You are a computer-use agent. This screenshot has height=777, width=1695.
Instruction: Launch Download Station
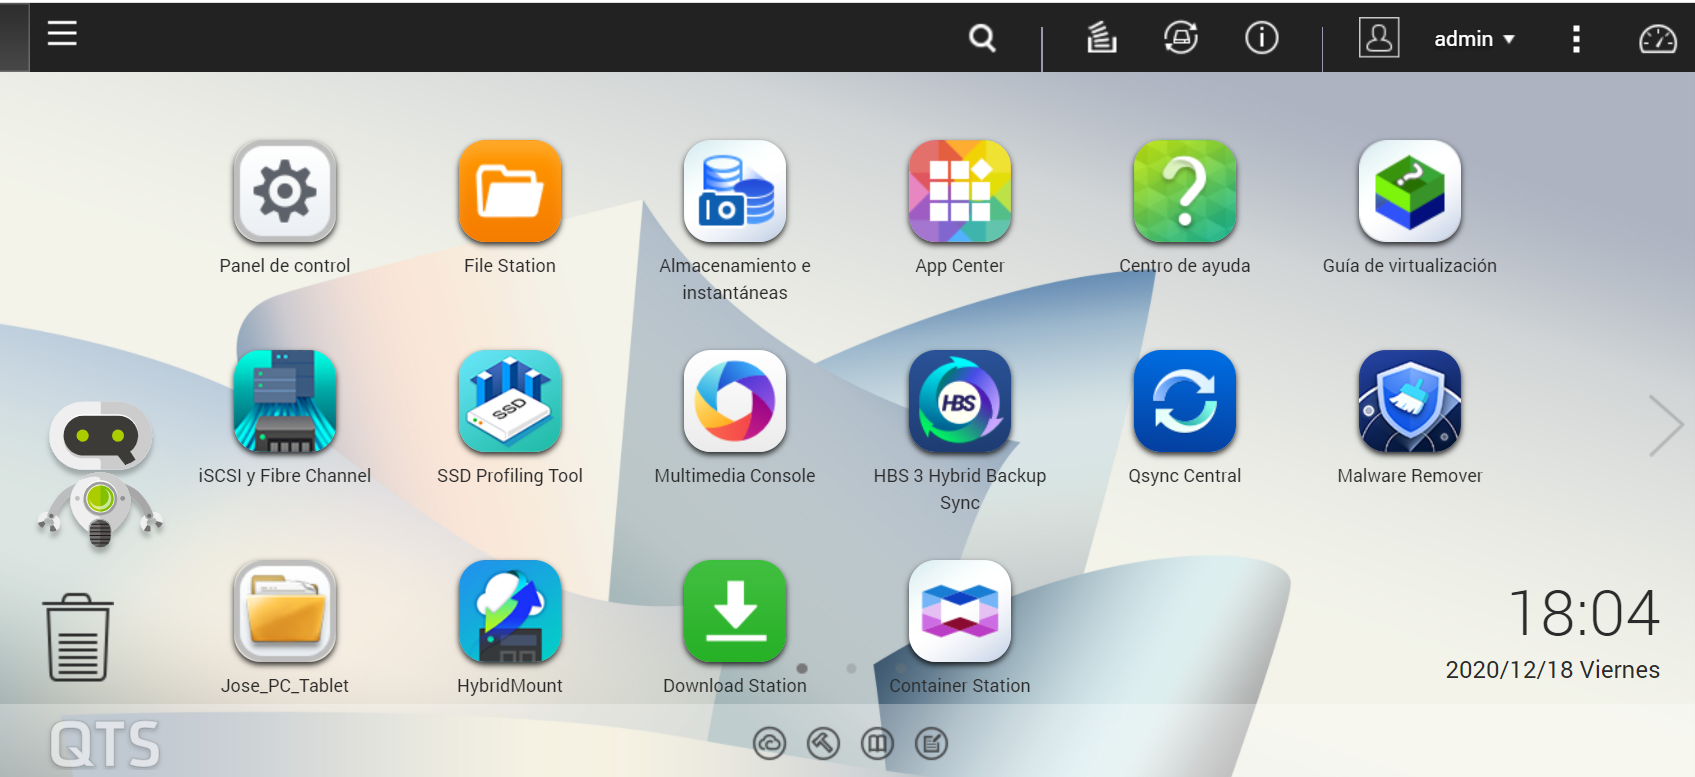735,612
